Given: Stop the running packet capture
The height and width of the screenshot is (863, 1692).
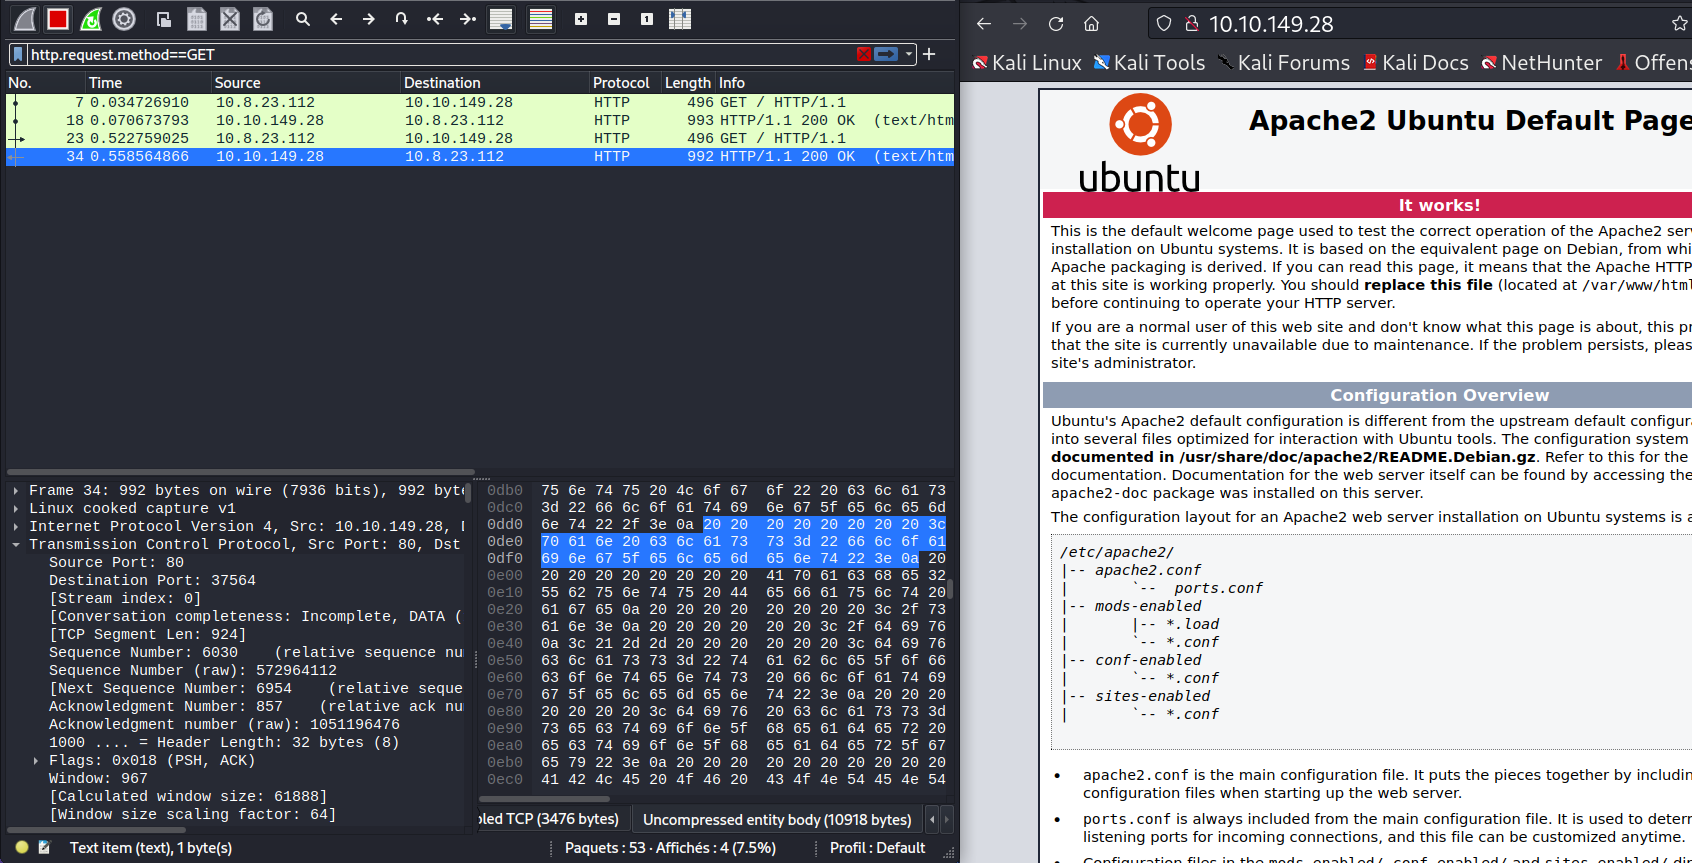Looking at the screenshot, I should (x=58, y=19).
